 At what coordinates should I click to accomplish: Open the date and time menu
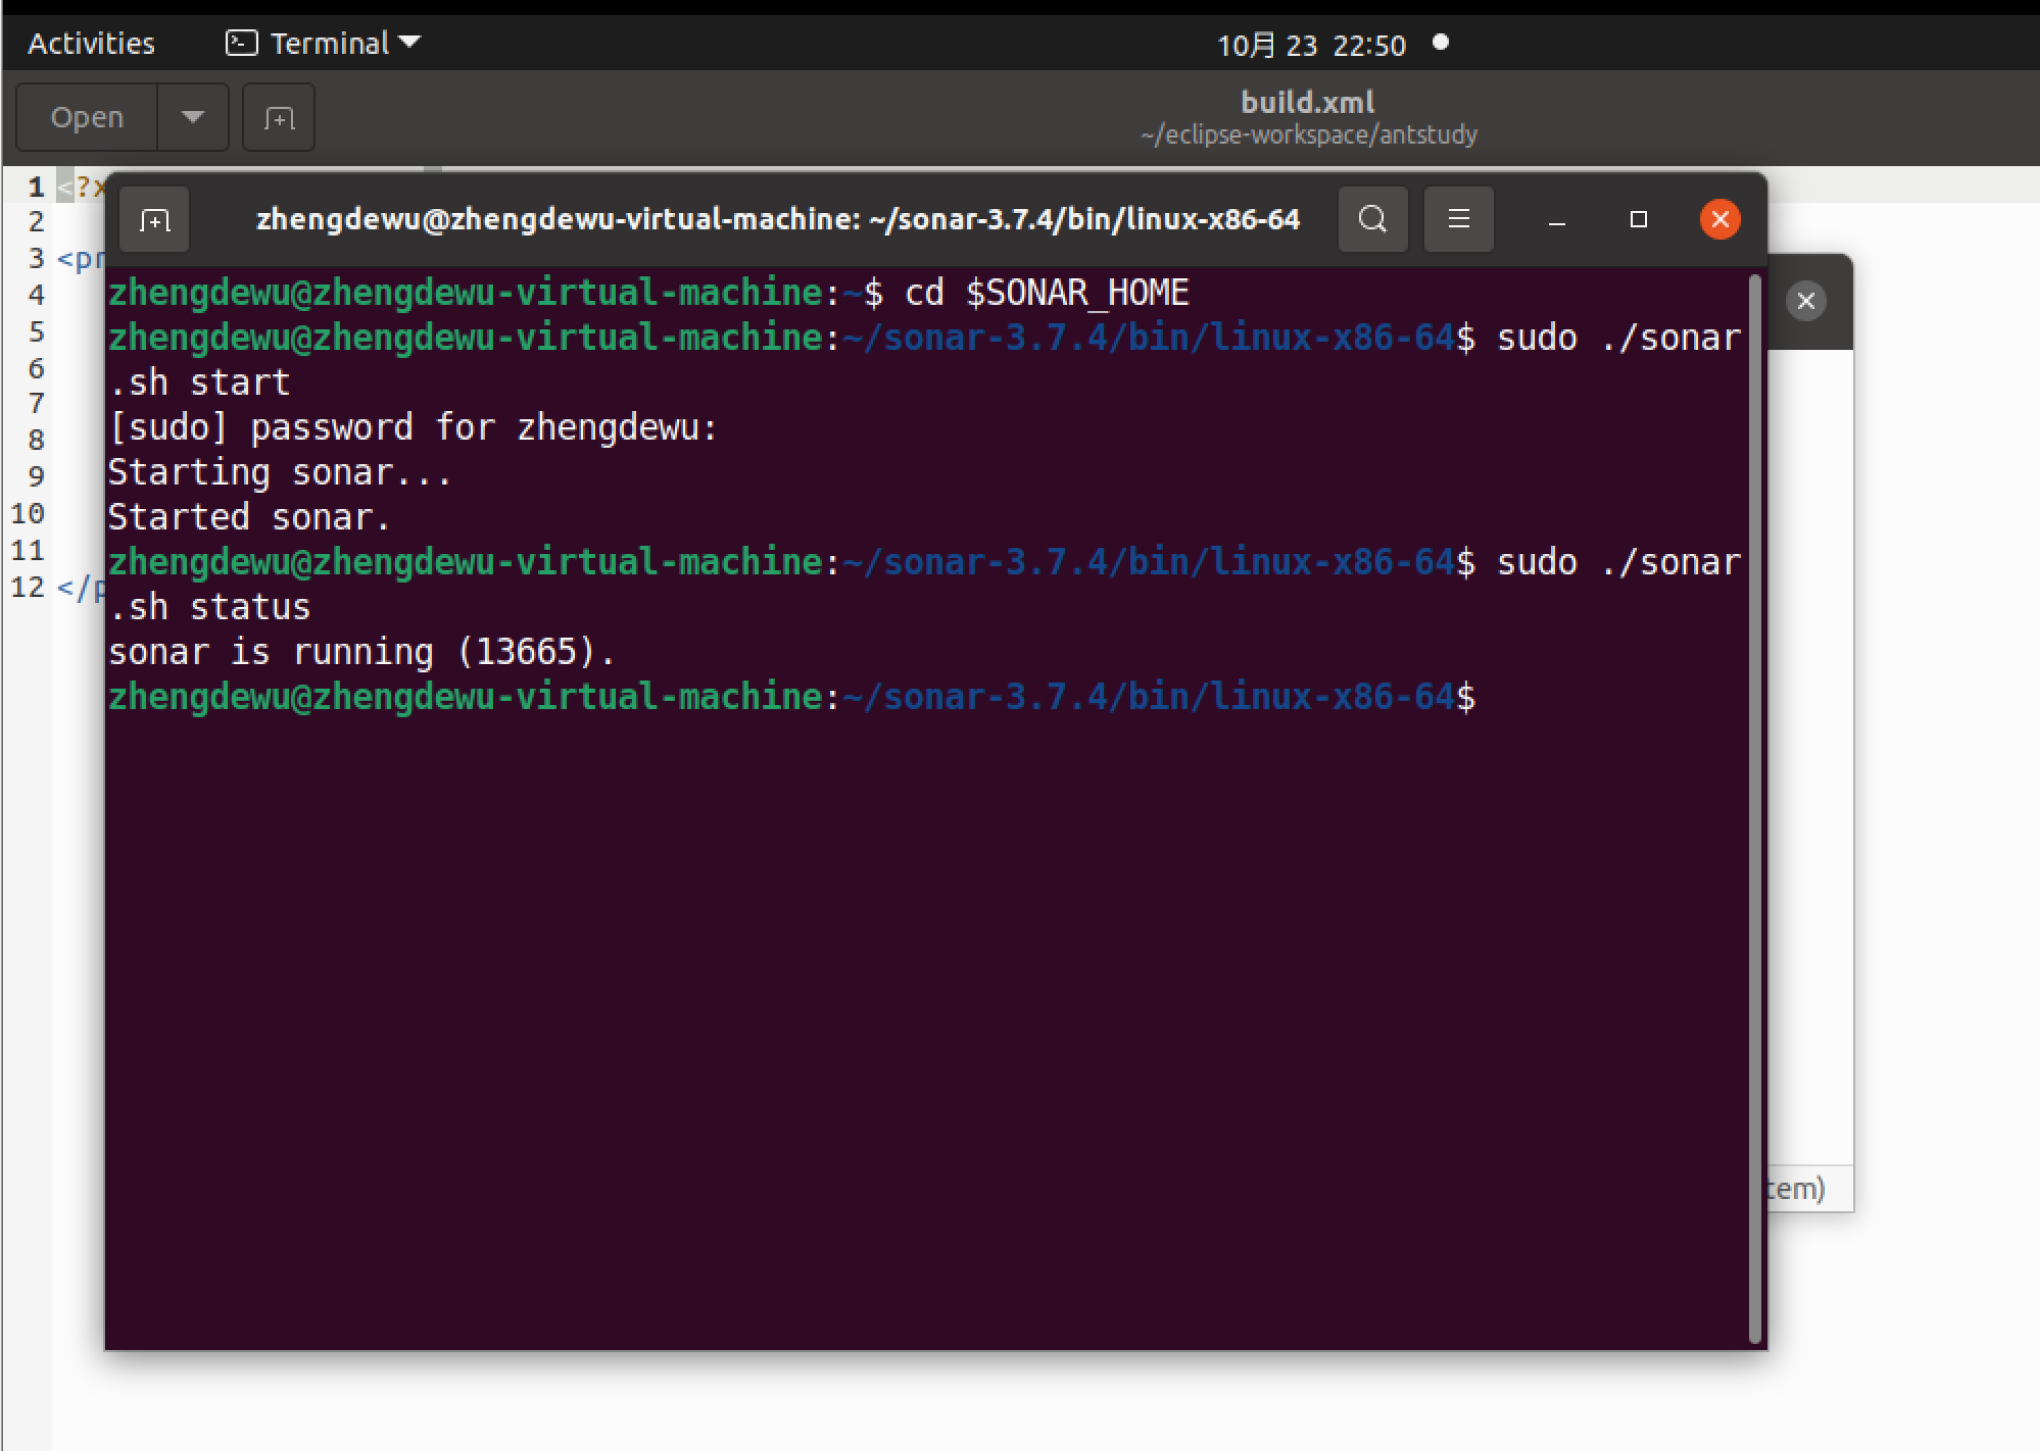point(1310,45)
